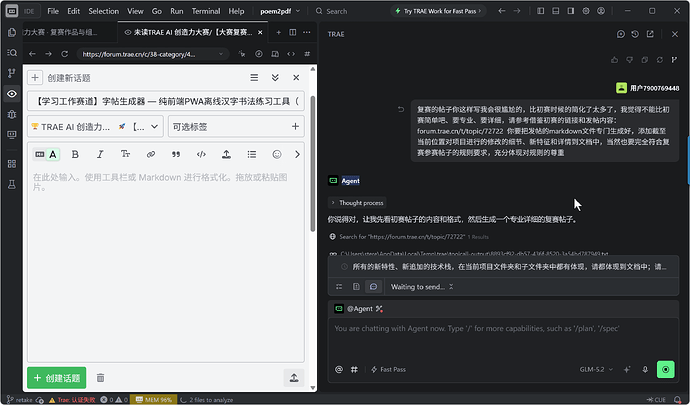The width and height of the screenshot is (690, 405).
Task: Copy the response with the copy icon
Action: tap(645, 60)
